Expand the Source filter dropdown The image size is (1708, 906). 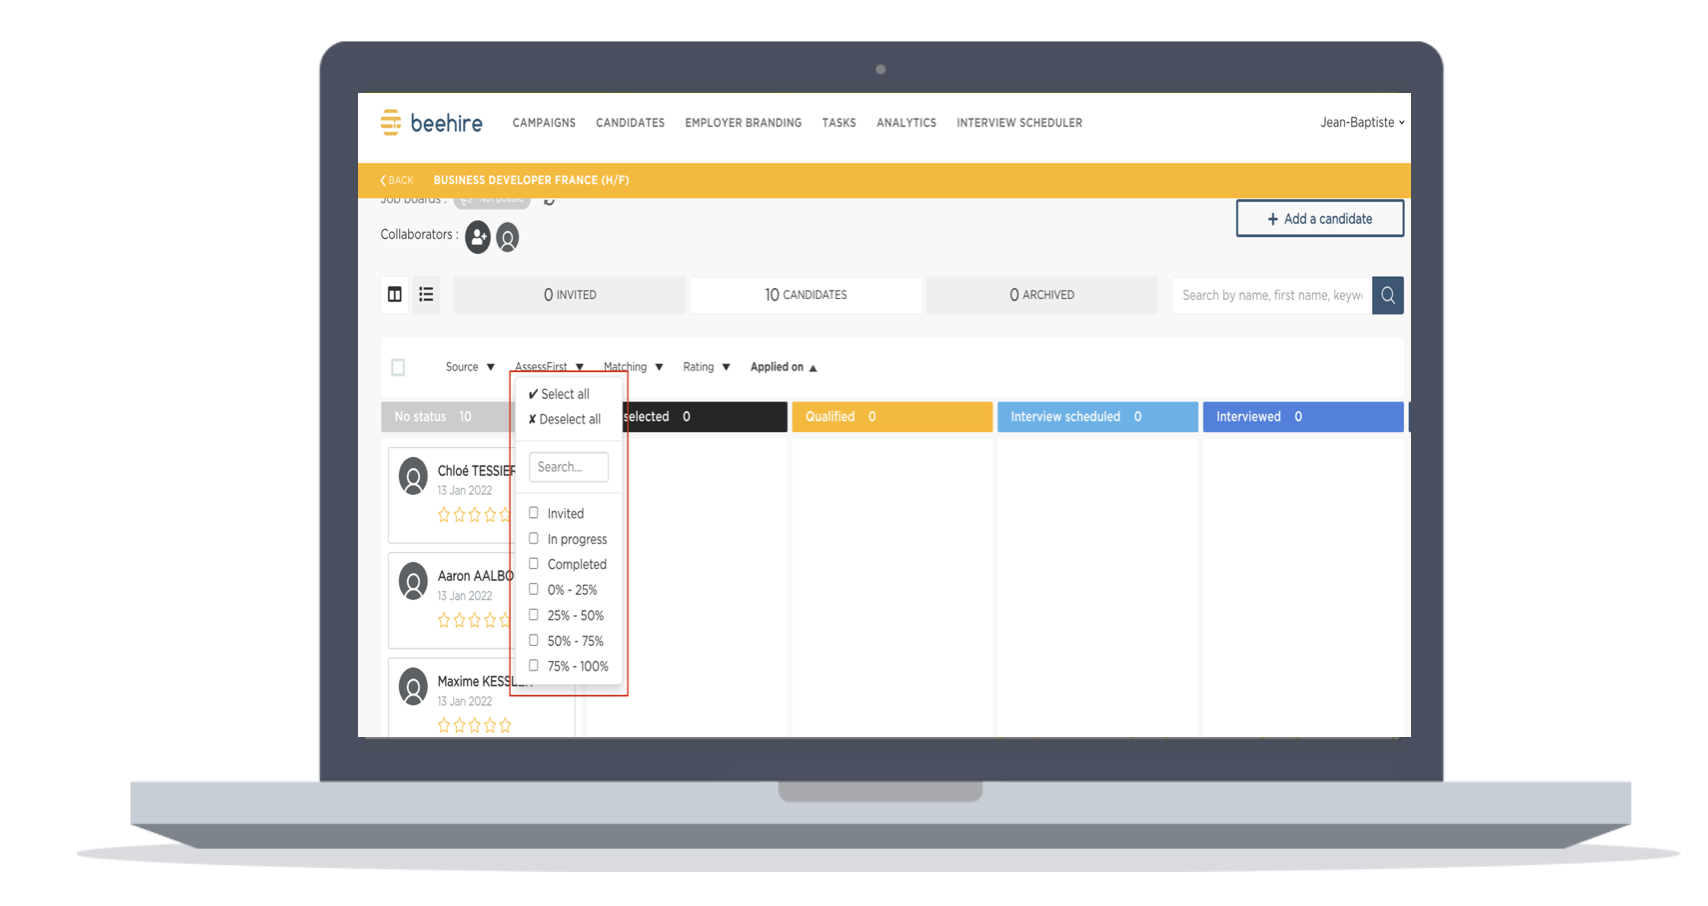point(469,367)
